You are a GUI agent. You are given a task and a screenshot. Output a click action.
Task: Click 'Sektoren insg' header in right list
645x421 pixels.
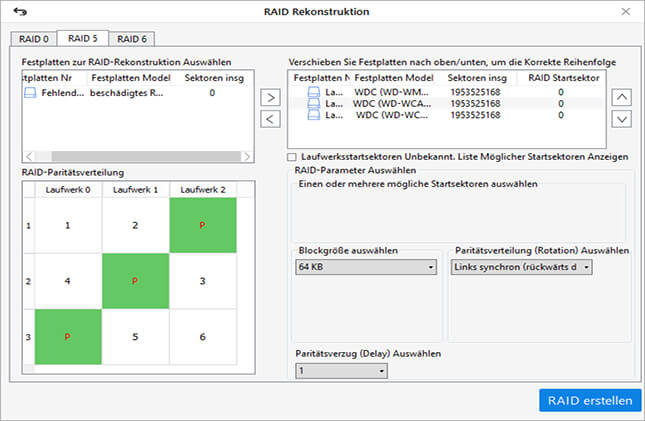pyautogui.click(x=475, y=77)
